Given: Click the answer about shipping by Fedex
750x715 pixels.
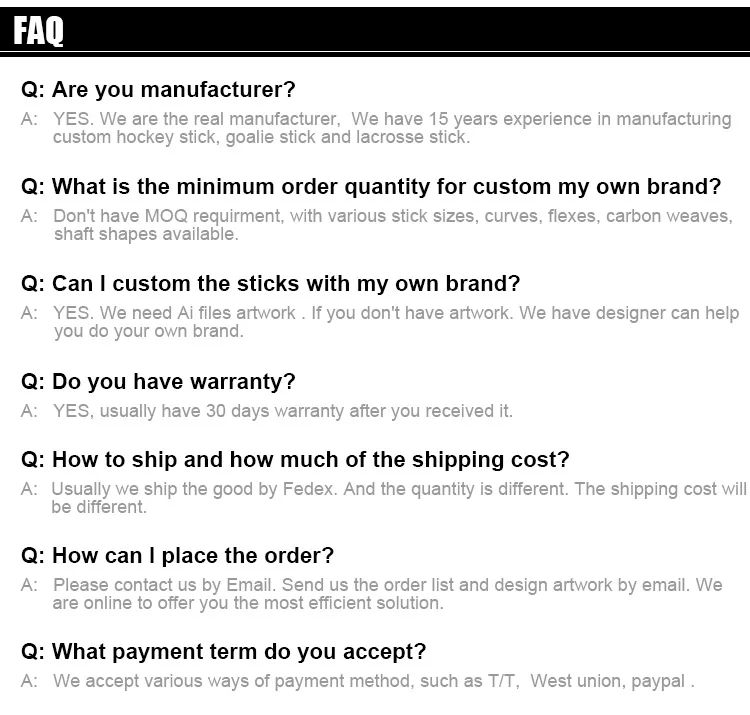Looking at the screenshot, I should [384, 498].
